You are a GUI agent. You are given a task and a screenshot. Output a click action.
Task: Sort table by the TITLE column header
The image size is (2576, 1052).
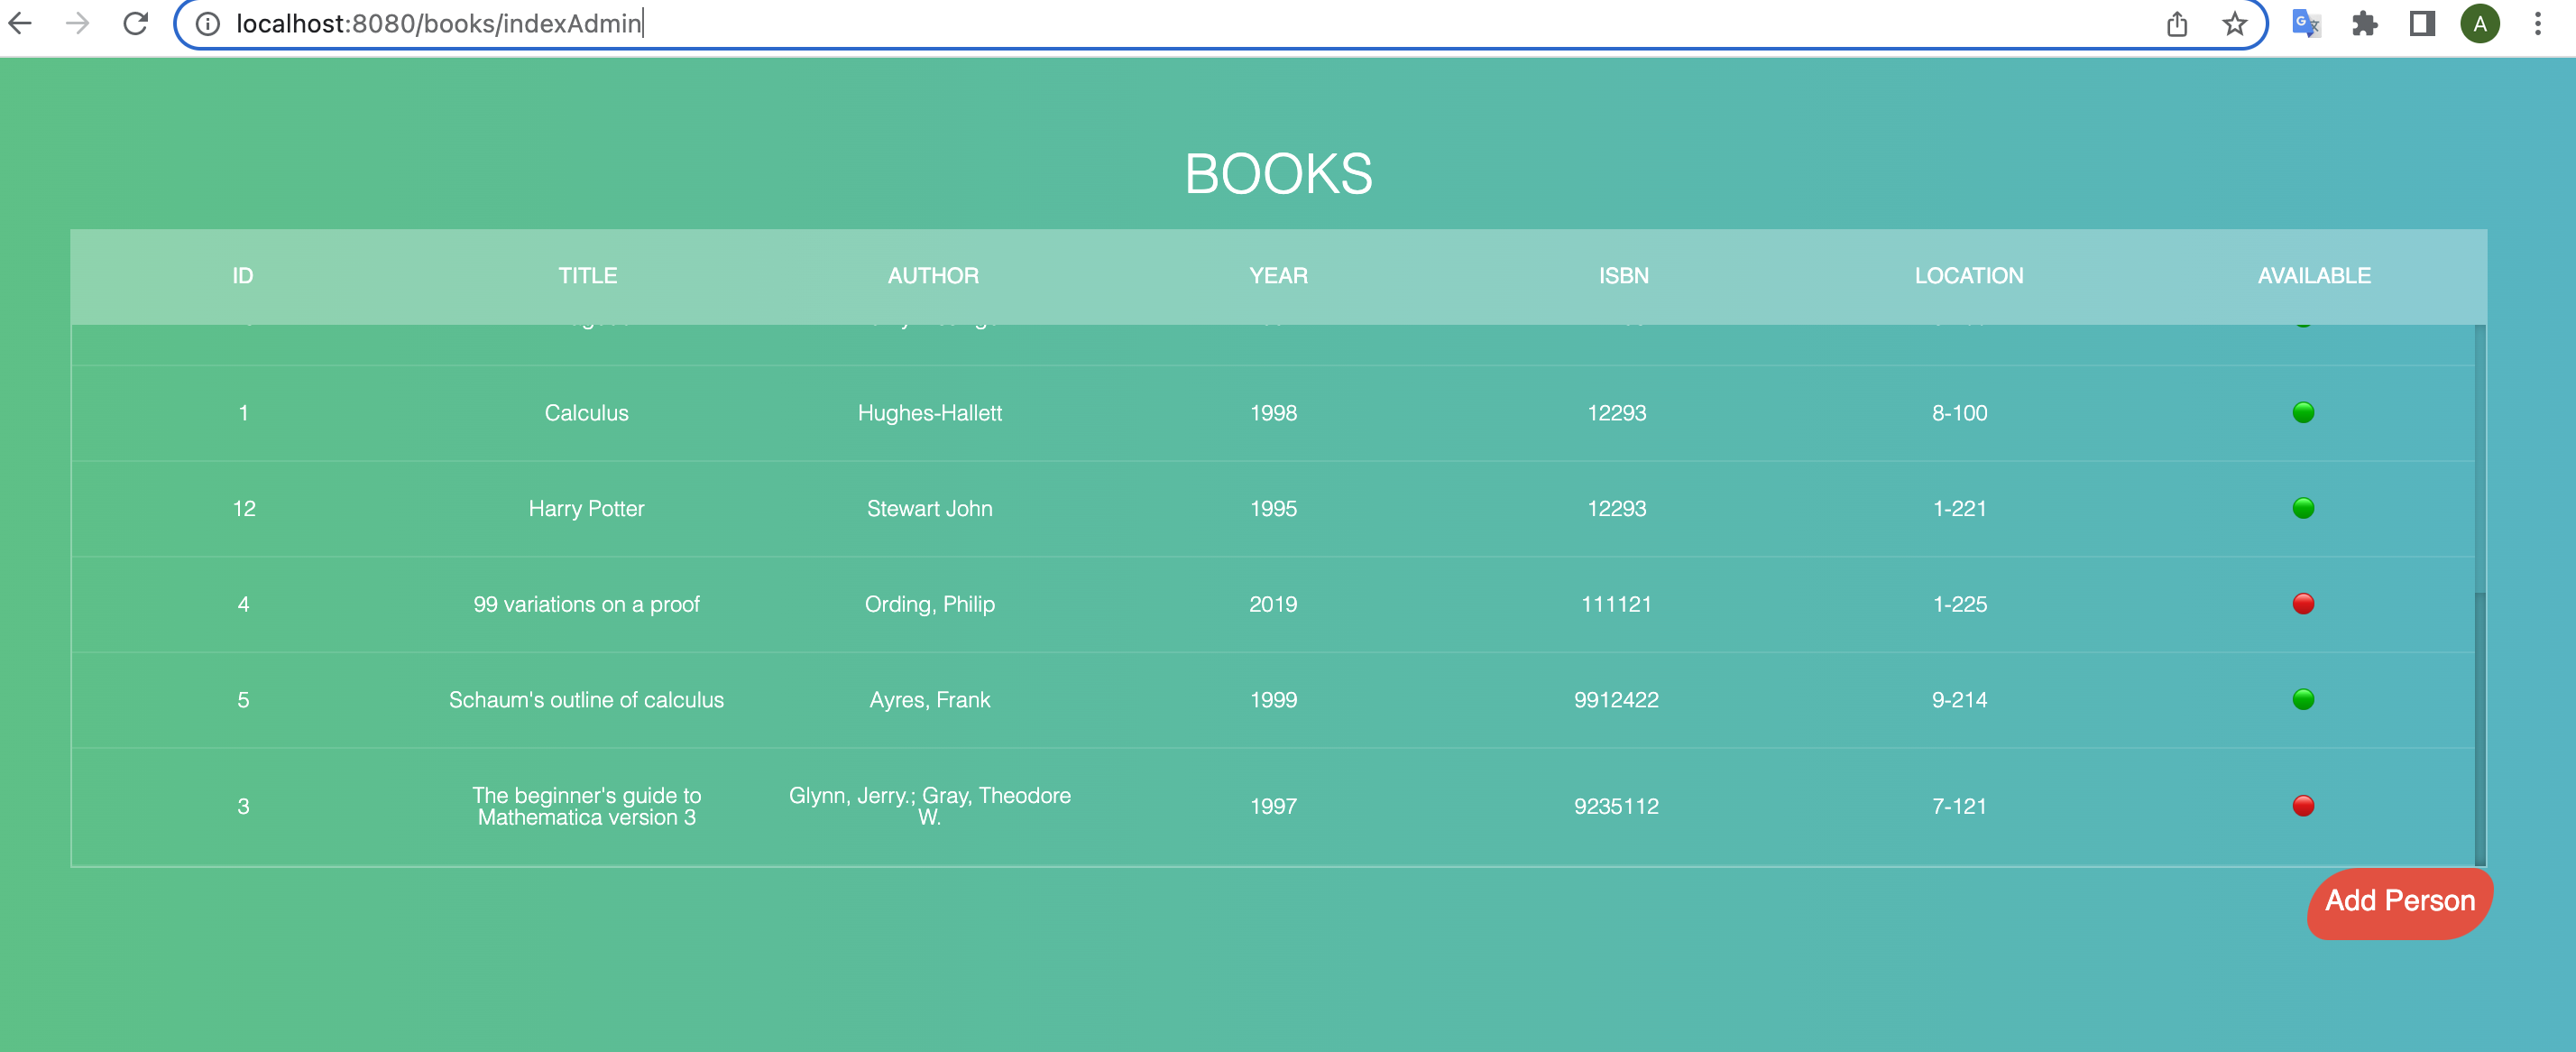point(587,276)
